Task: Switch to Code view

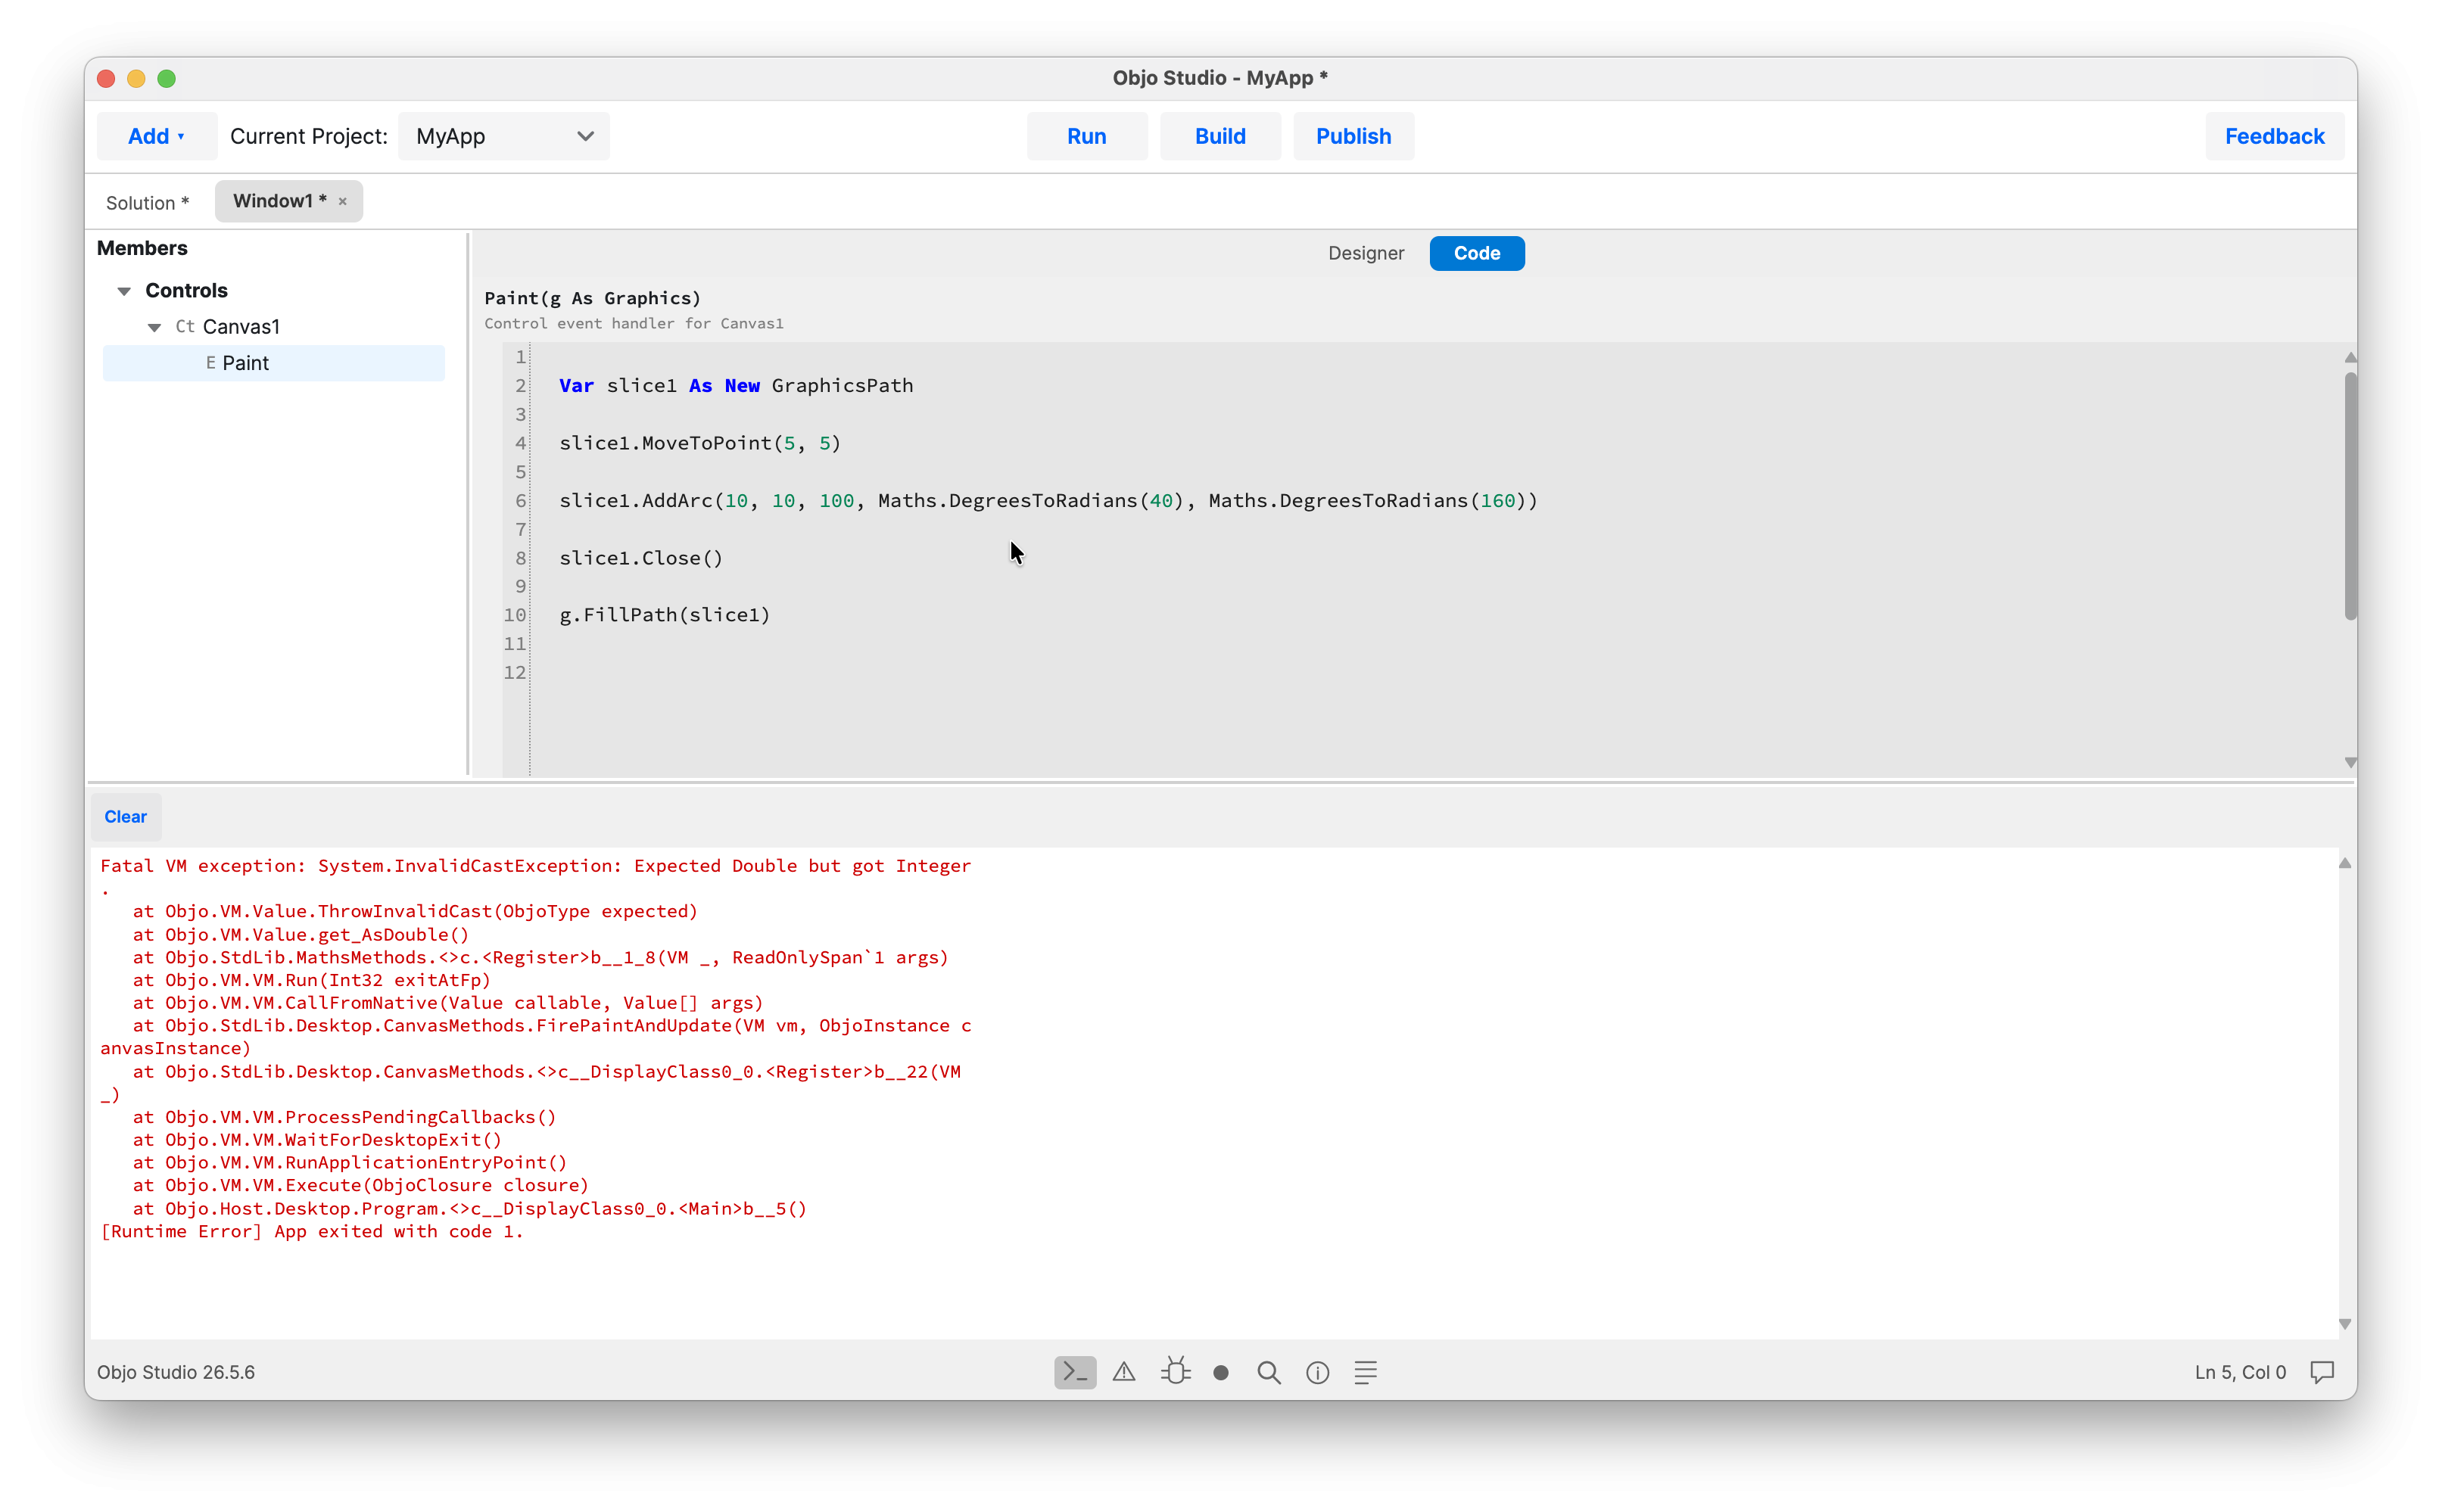Action: (x=1476, y=253)
